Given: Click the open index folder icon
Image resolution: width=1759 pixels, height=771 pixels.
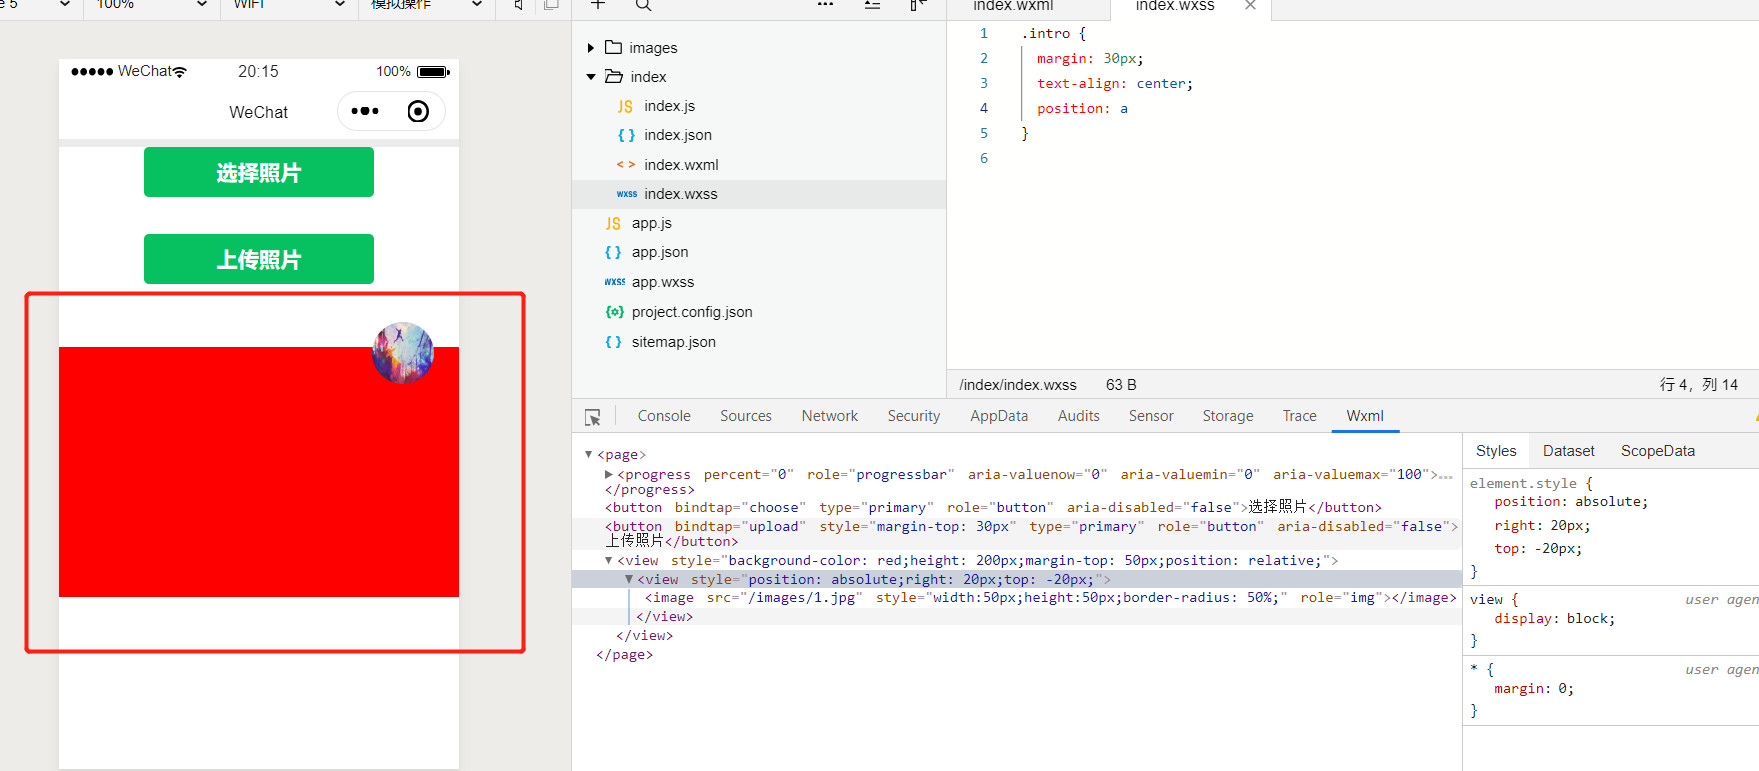Looking at the screenshot, I should [614, 77].
